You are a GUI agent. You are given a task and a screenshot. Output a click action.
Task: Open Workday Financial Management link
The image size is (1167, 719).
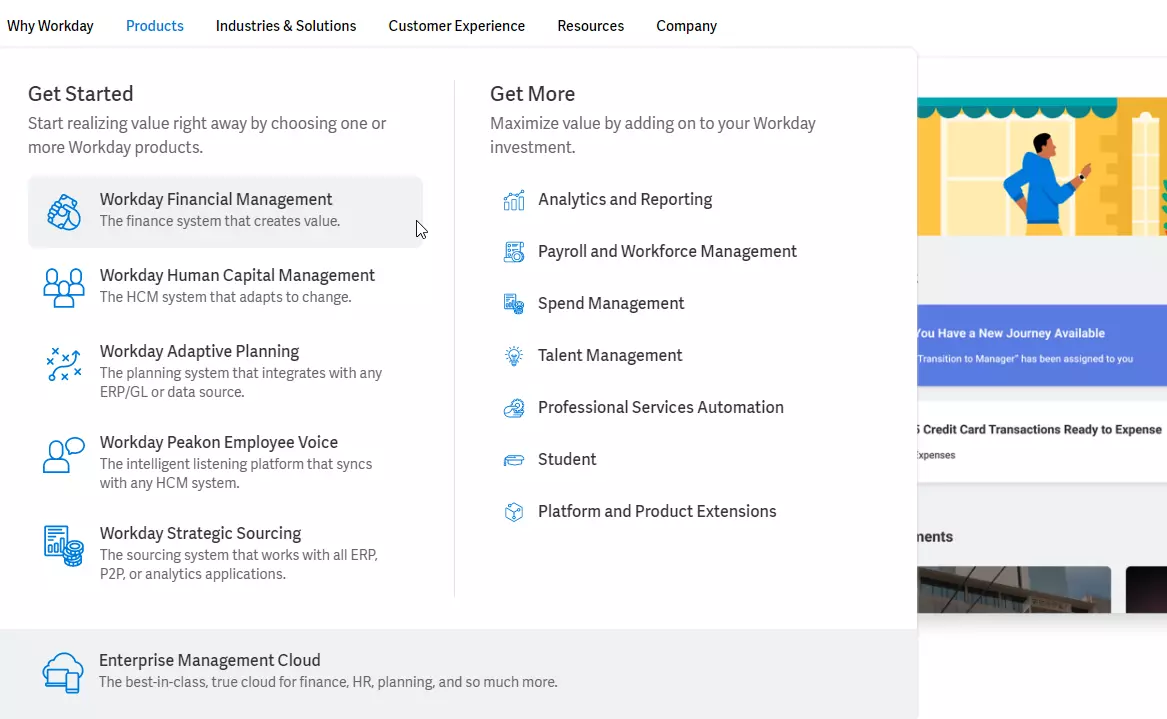[x=216, y=199]
